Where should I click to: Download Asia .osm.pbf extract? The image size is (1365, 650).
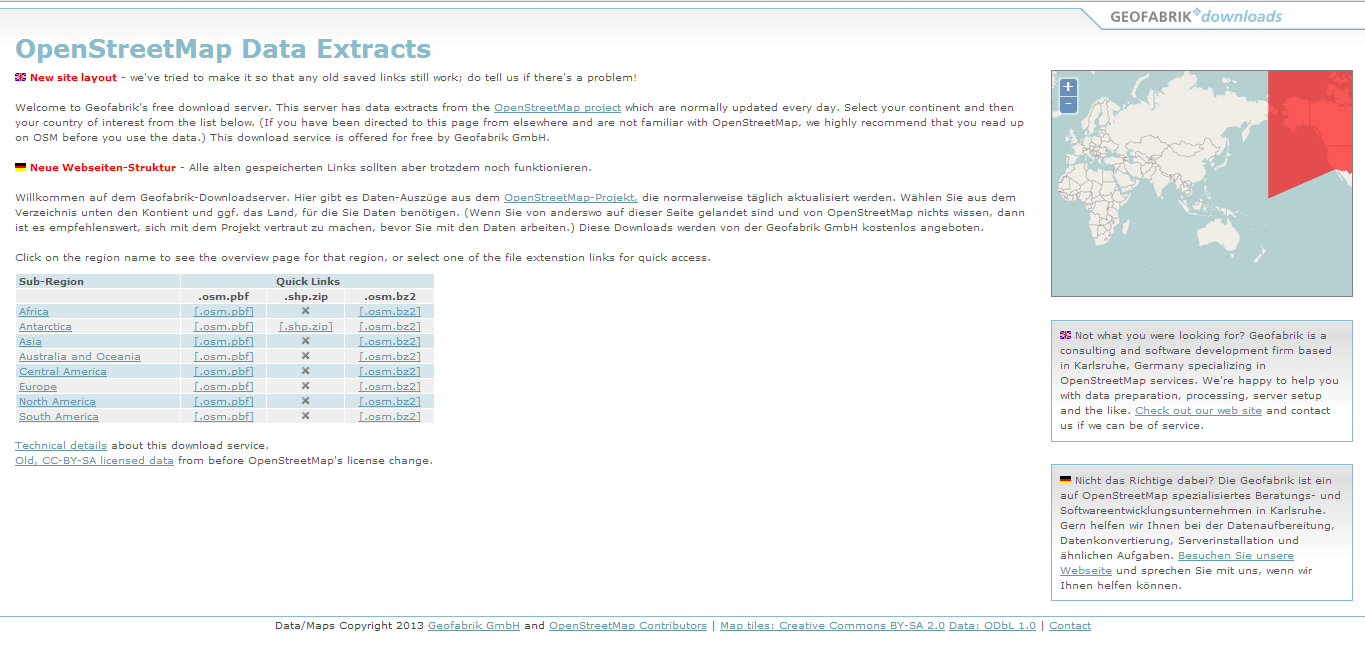223,342
